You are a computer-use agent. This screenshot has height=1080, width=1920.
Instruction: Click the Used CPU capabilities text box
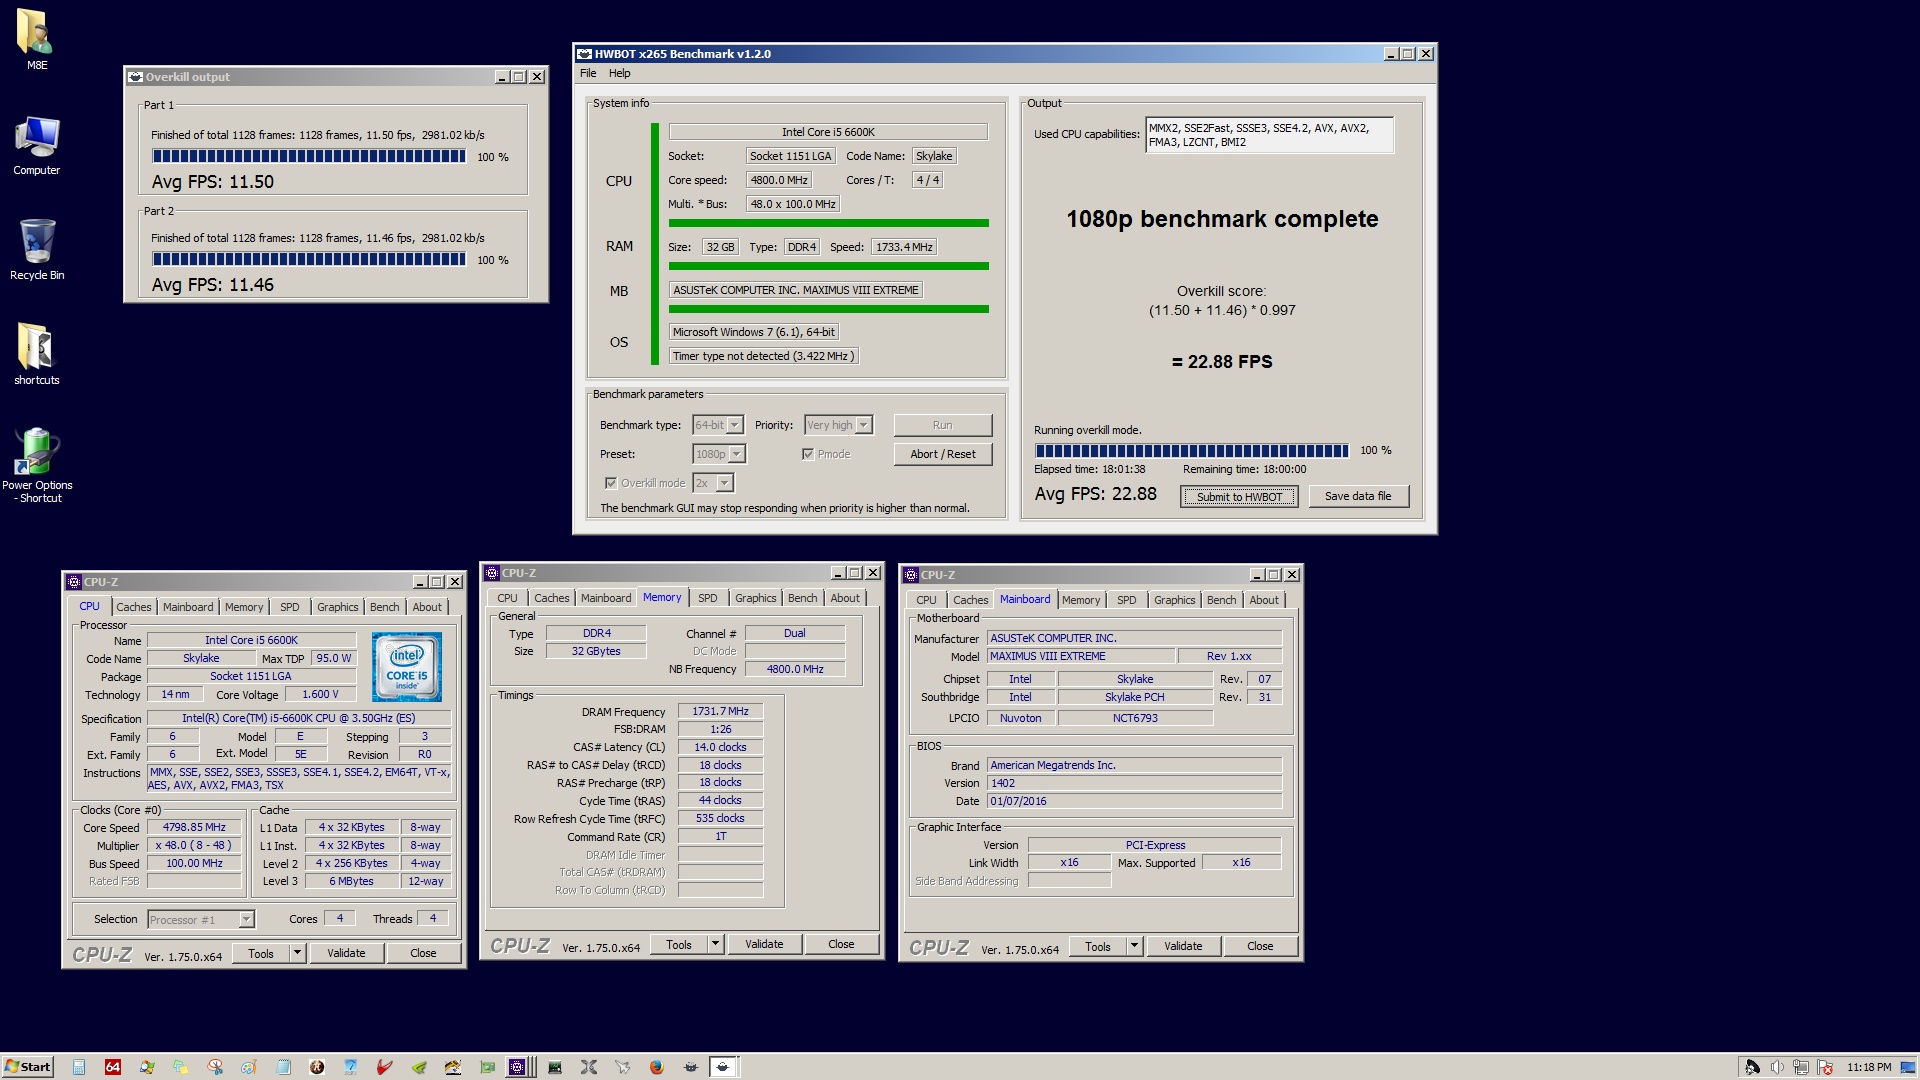[1269, 136]
